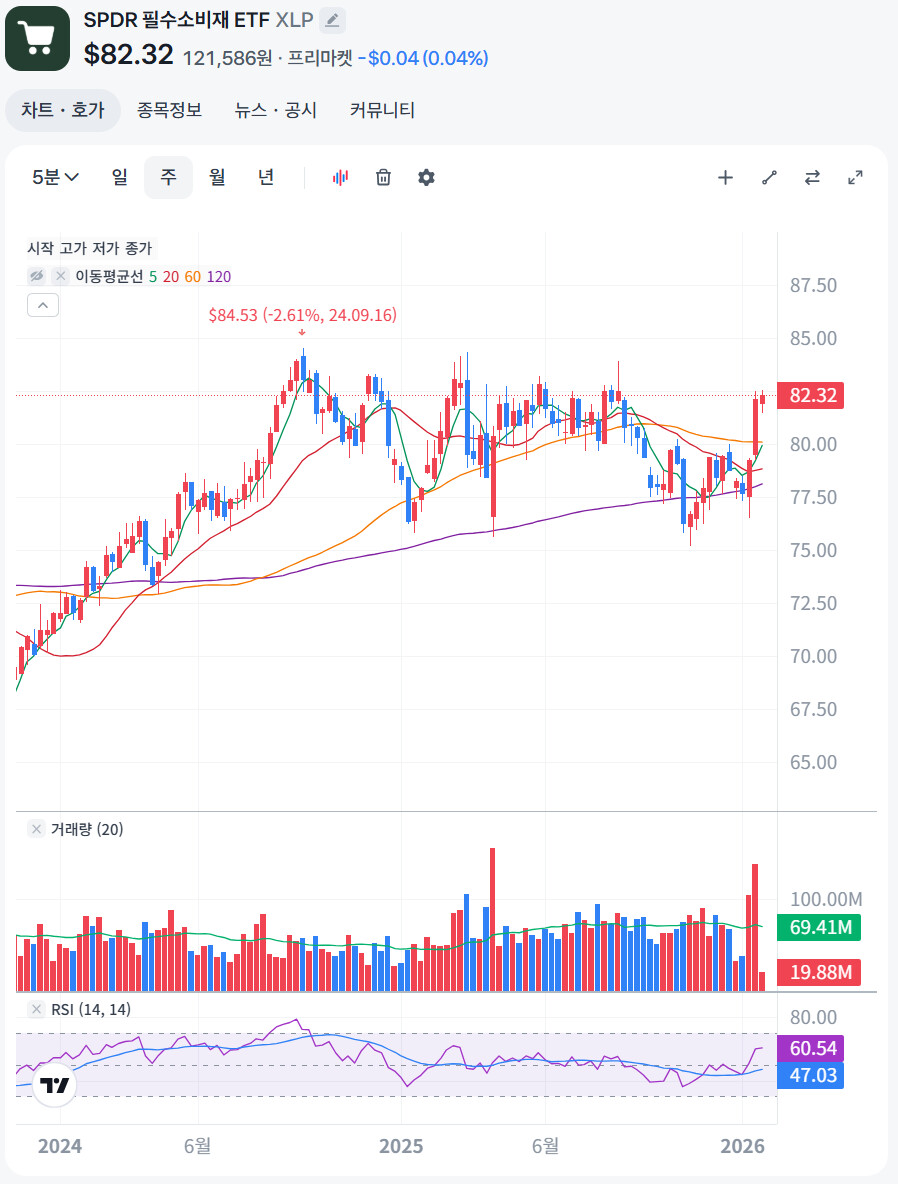
Task: Expand the chart to fullscreen
Action: coord(855,177)
